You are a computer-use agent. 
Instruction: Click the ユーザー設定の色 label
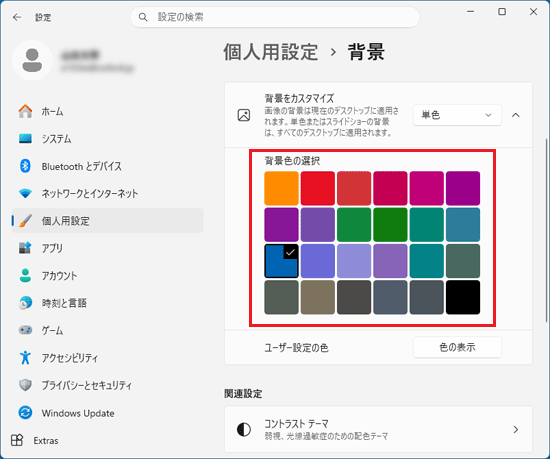(x=296, y=347)
